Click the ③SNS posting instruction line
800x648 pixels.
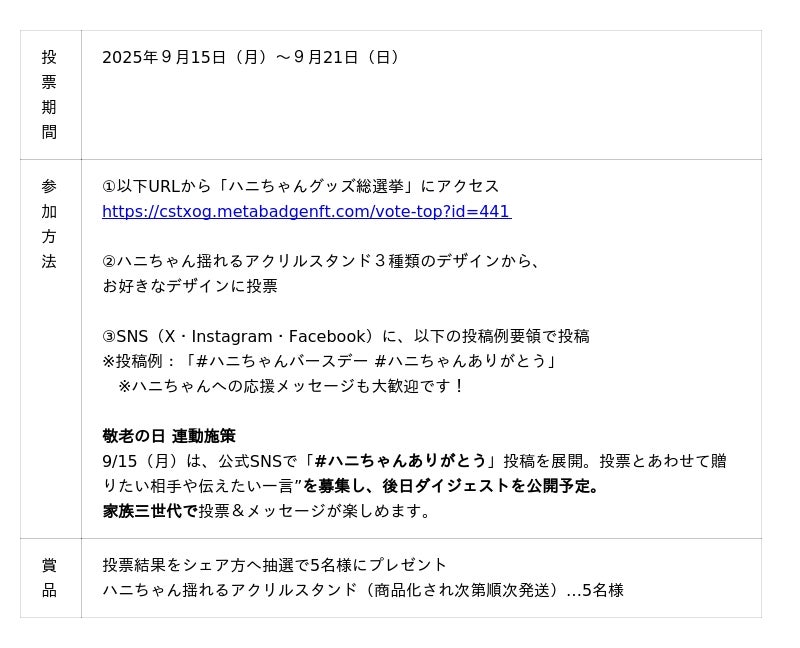pos(345,337)
